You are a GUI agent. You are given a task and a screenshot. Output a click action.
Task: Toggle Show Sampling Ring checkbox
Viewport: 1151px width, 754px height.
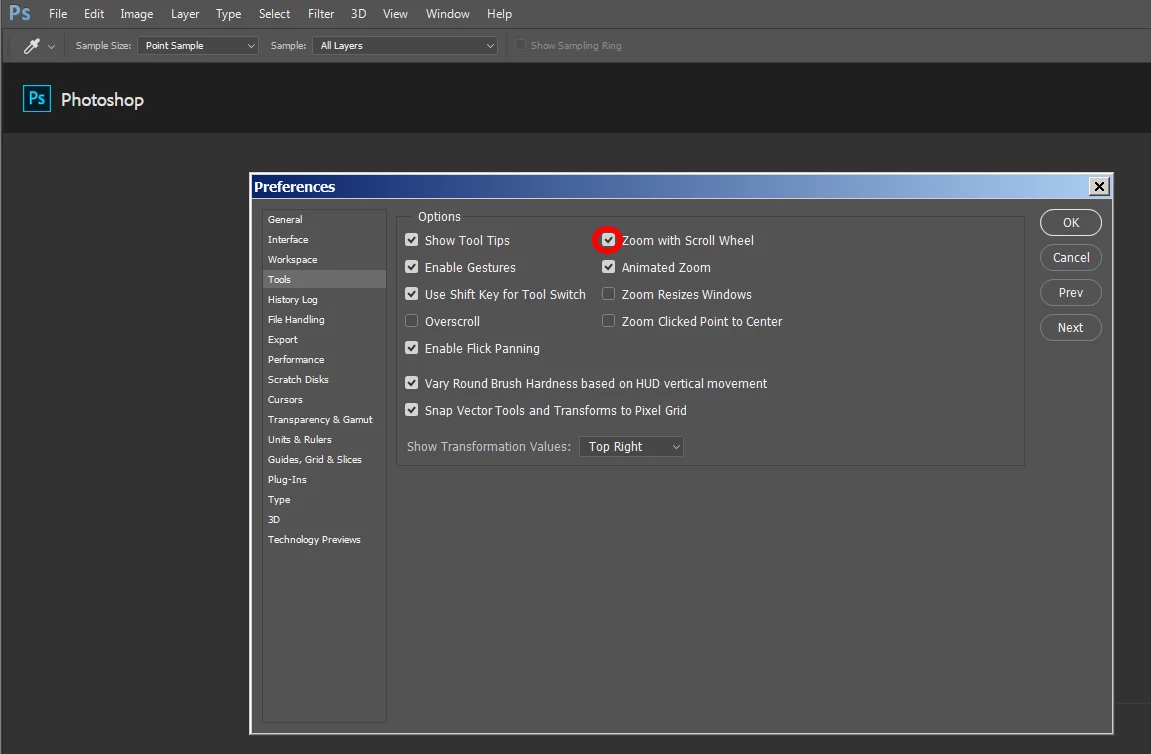click(x=520, y=45)
